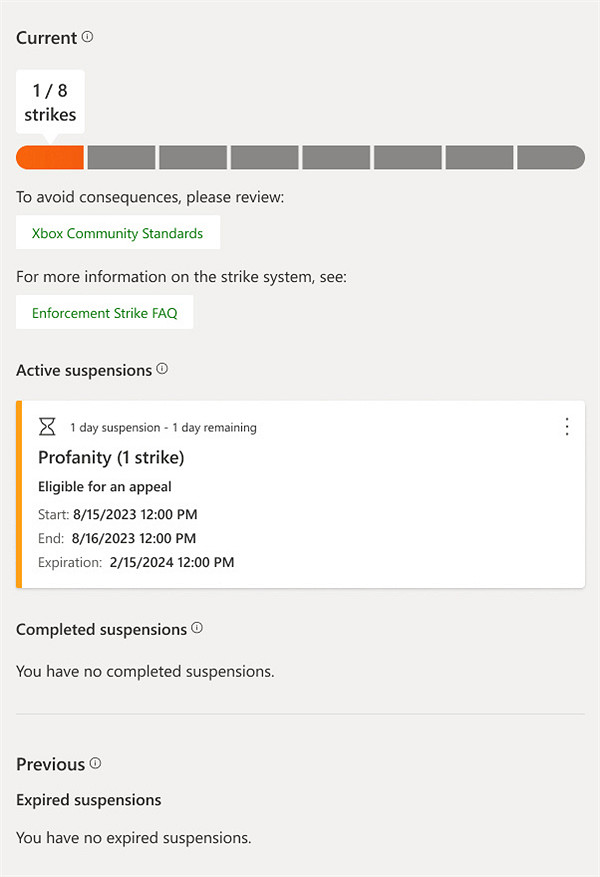Image resolution: width=600 pixels, height=877 pixels.
Task: Open the Enforcement Strike FAQ link
Action: tap(104, 312)
